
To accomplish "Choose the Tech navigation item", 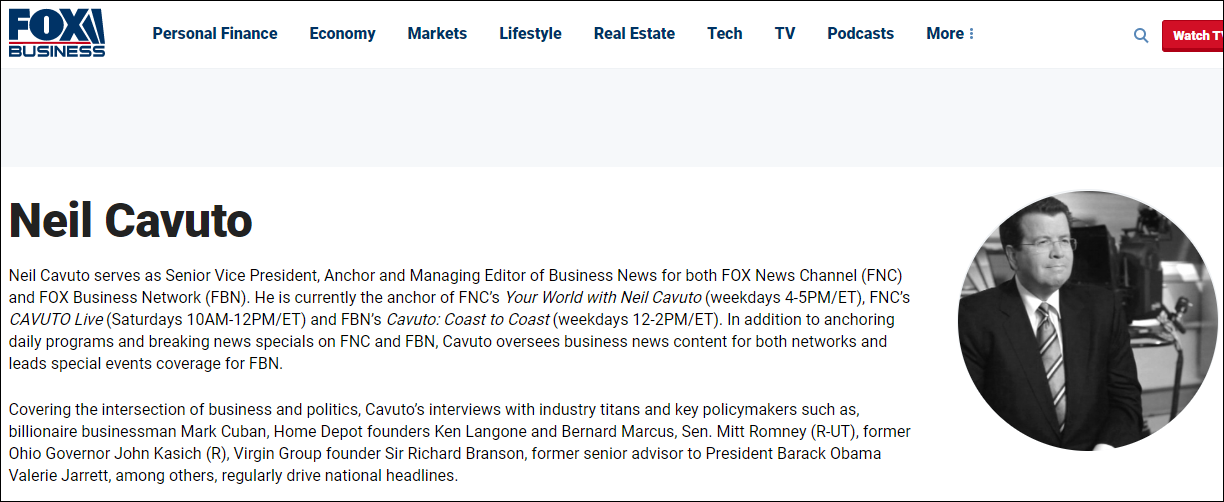I will [x=724, y=34].
